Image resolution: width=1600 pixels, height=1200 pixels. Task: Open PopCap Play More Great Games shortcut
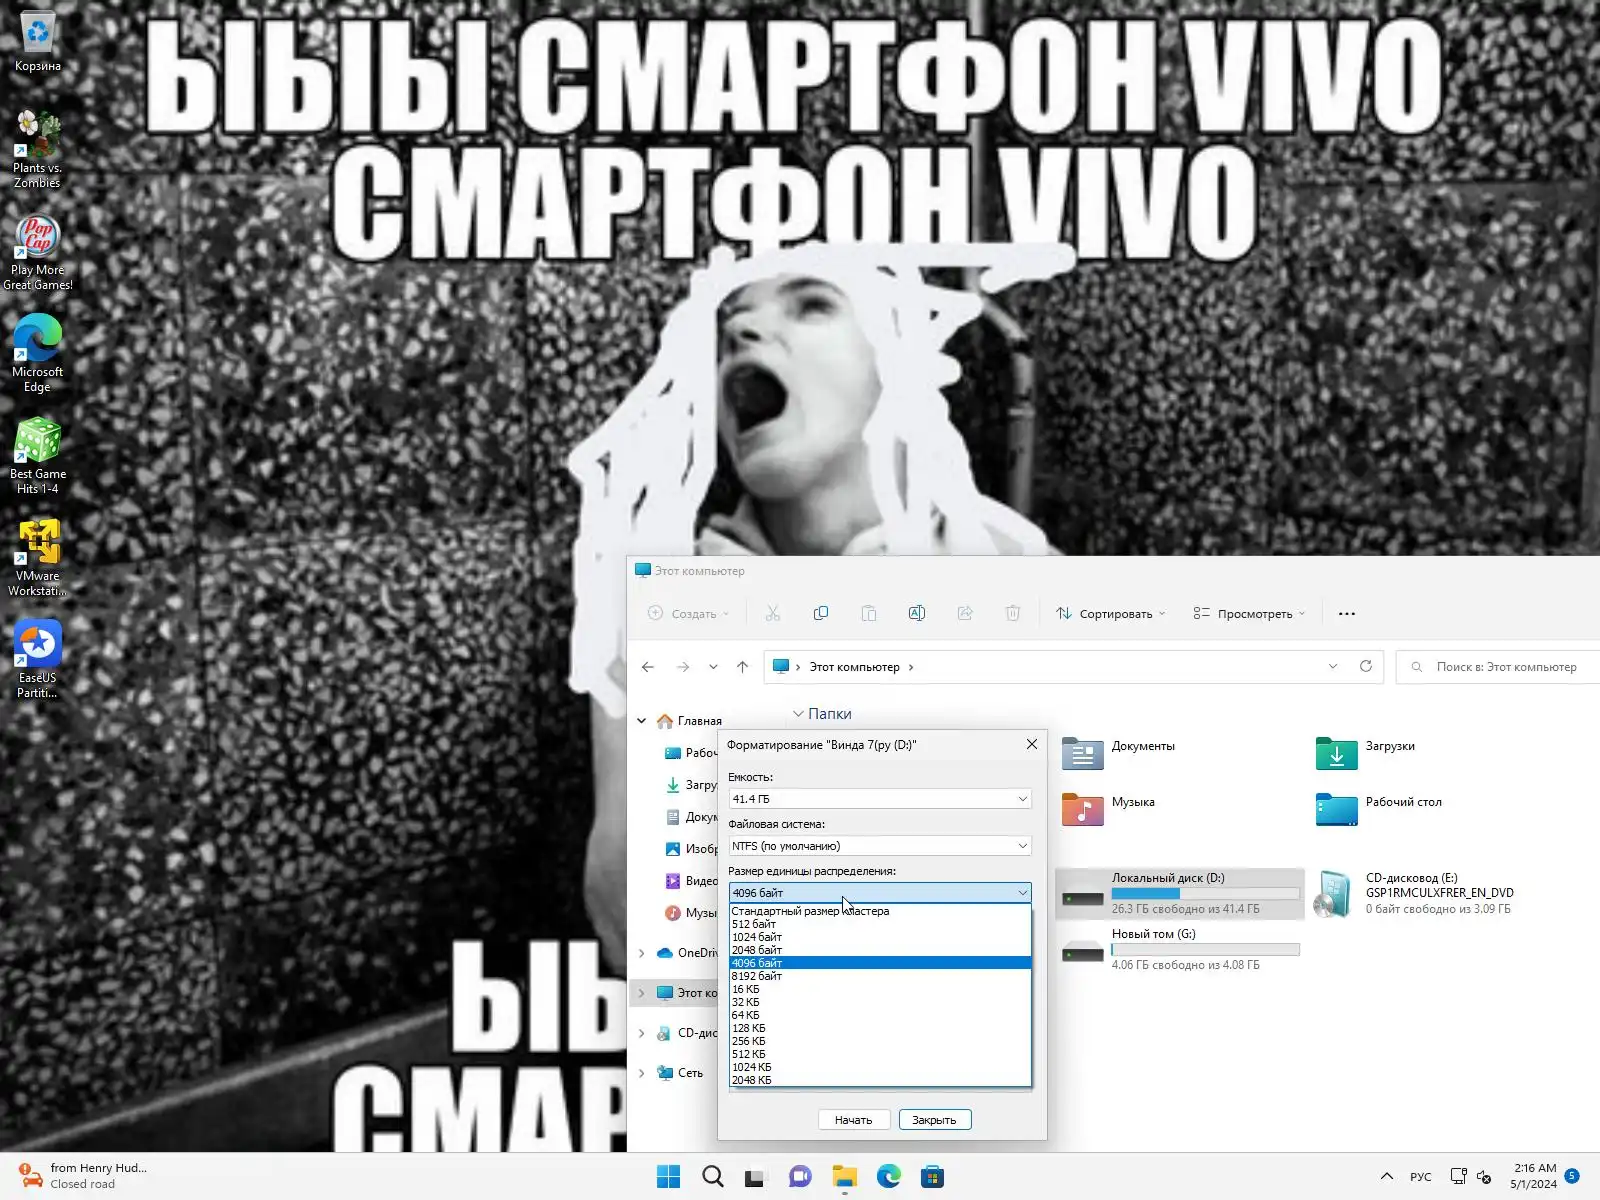(37, 252)
